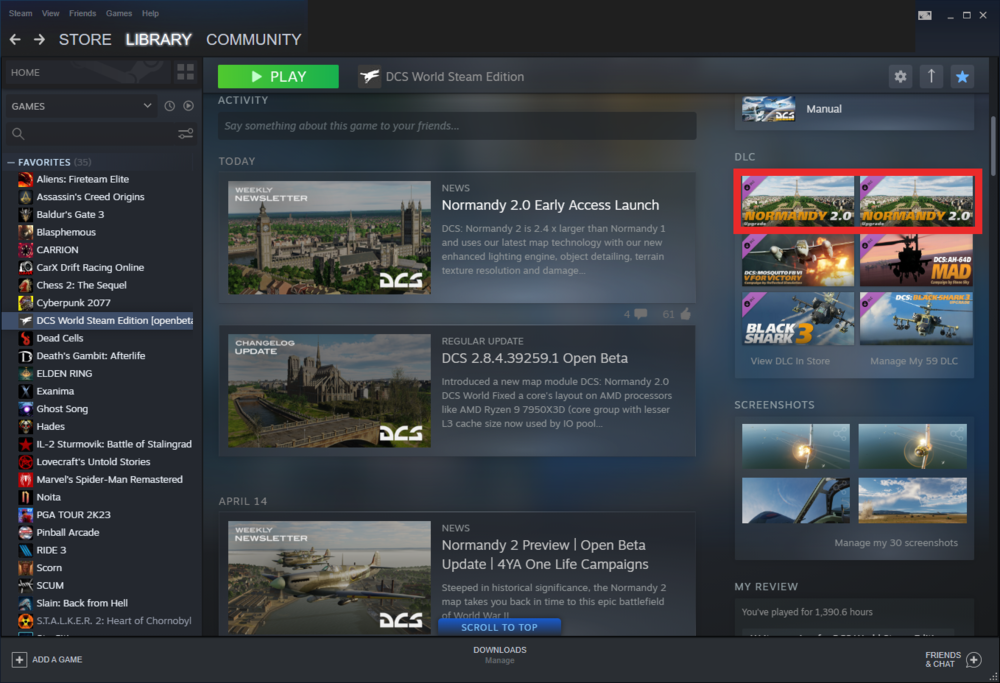Viewport: 1000px width, 683px height.
Task: Select the Dead Cells icon
Action: click(26, 338)
